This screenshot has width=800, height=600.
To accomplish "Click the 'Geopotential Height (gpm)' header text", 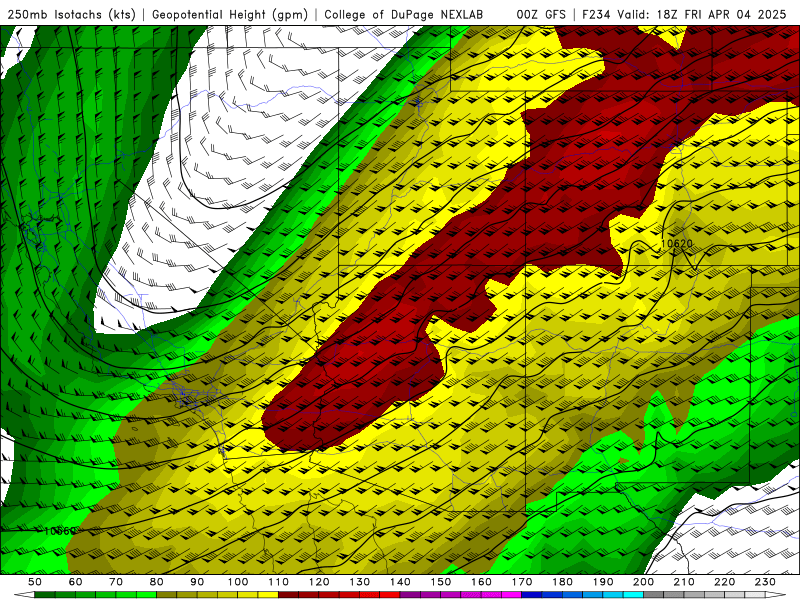I will click(x=230, y=14).
